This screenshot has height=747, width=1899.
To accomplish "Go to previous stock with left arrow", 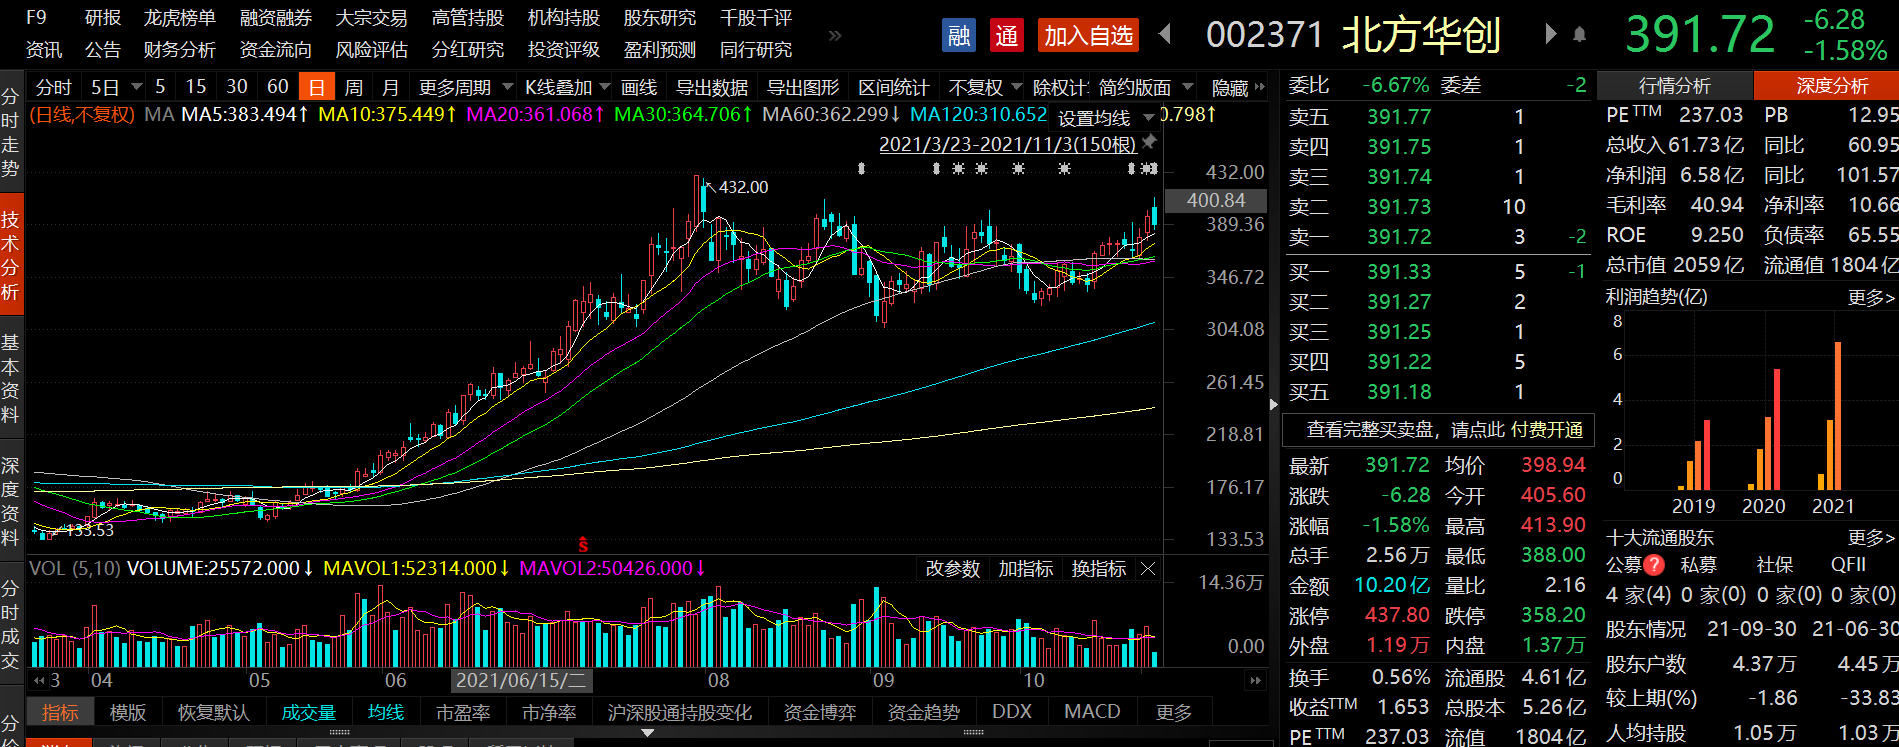I will pos(1165,34).
